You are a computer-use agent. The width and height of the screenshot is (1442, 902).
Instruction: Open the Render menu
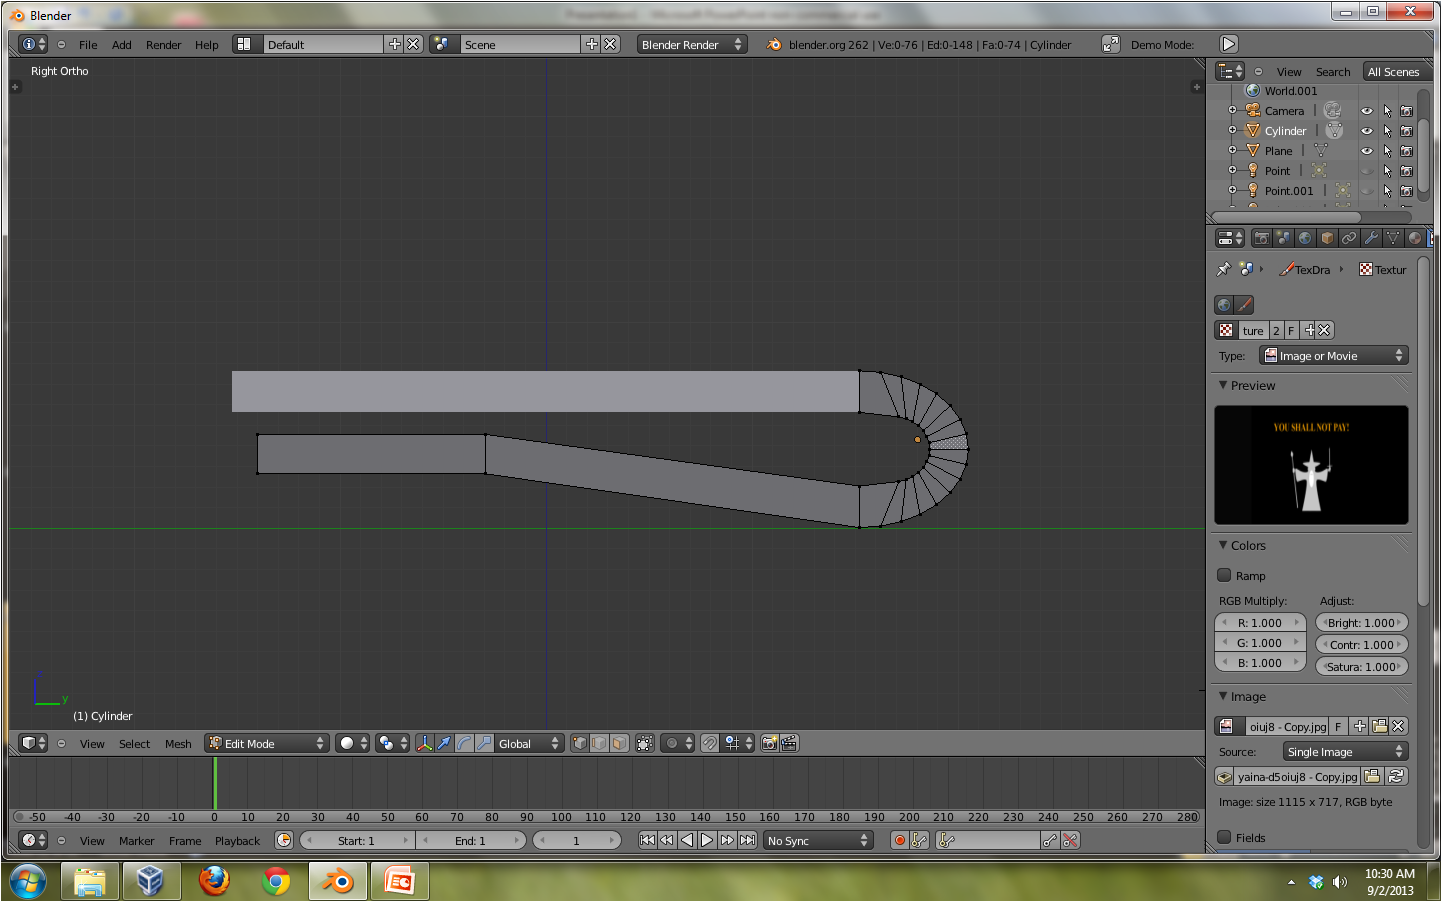[x=164, y=45]
